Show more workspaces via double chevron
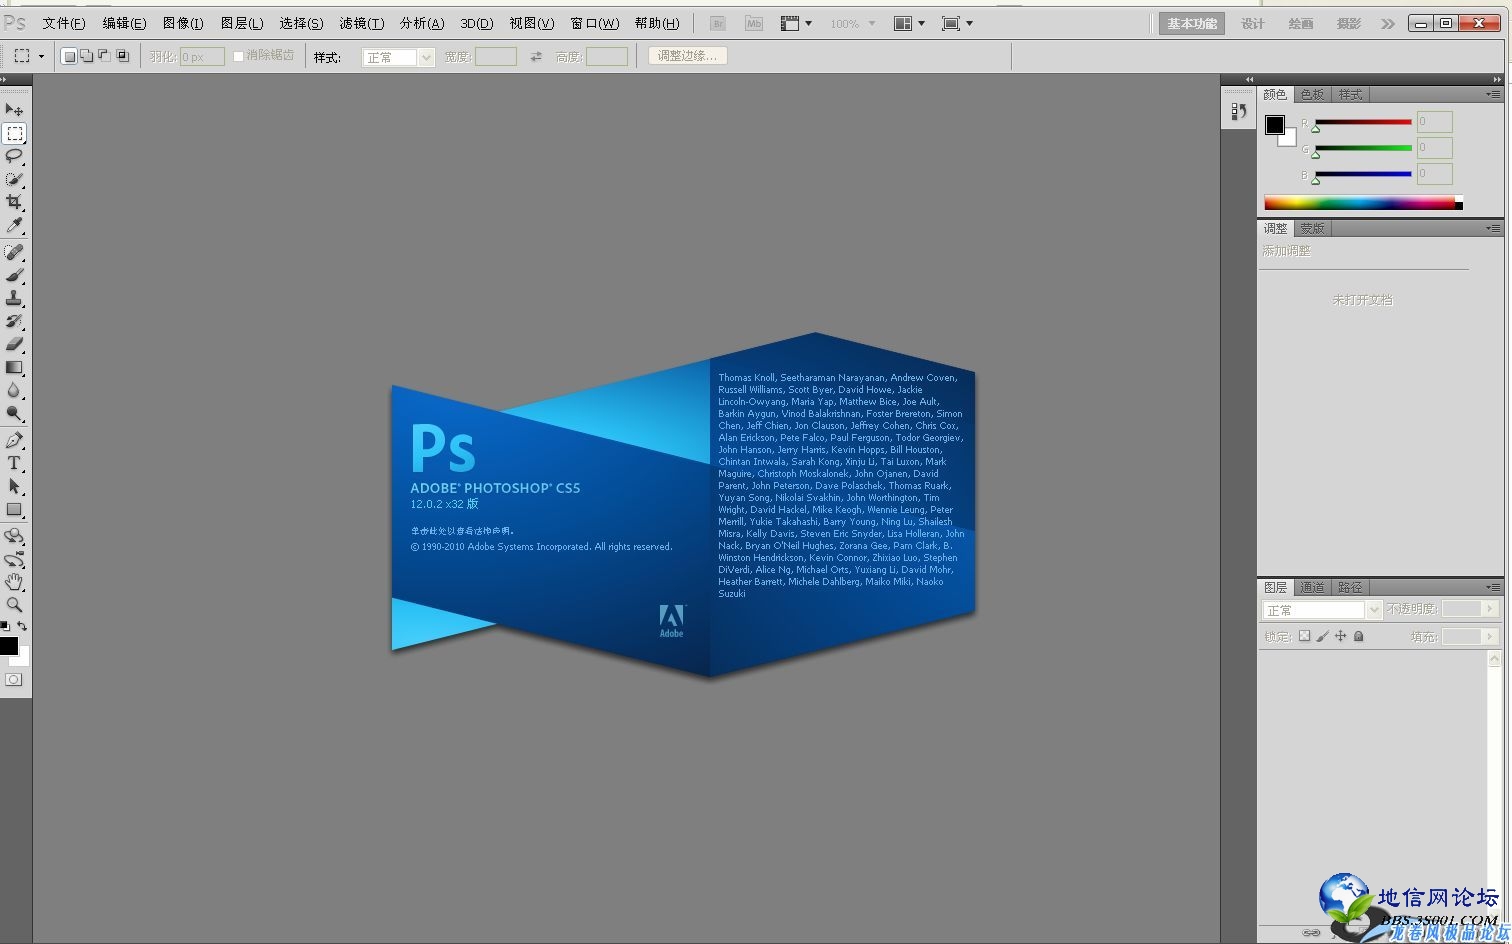 click(x=1388, y=23)
